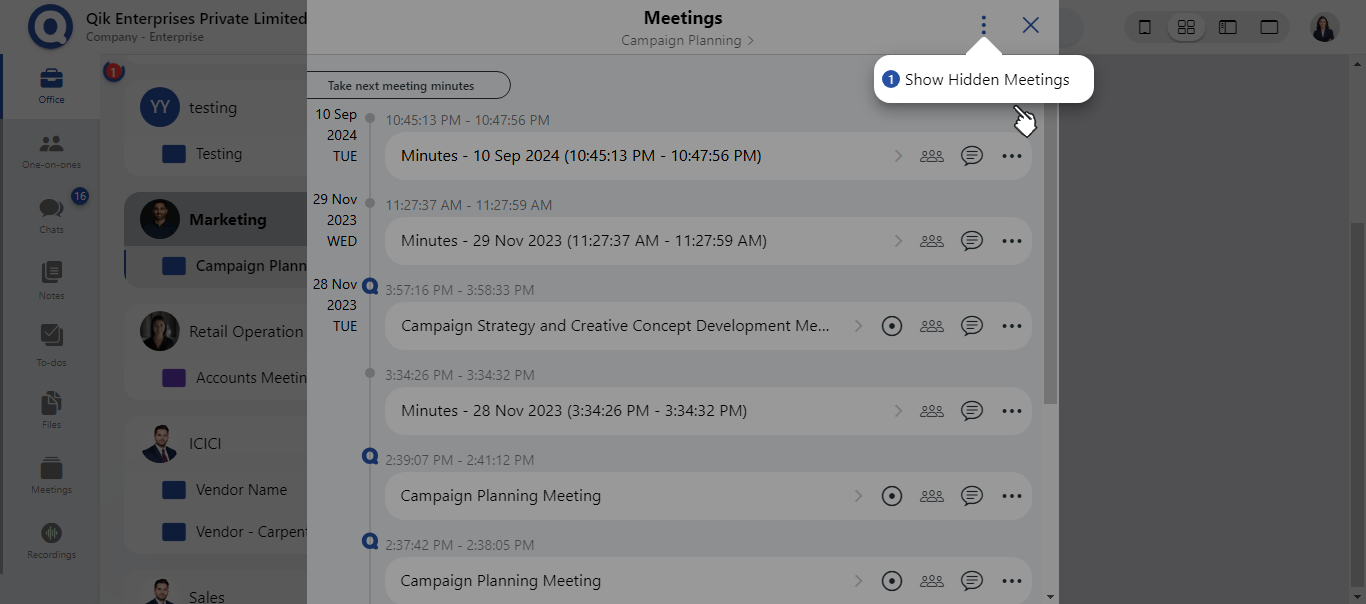
Task: Expand chevron on Minutes - 10 Sep 2024 row
Action: [x=898, y=156]
